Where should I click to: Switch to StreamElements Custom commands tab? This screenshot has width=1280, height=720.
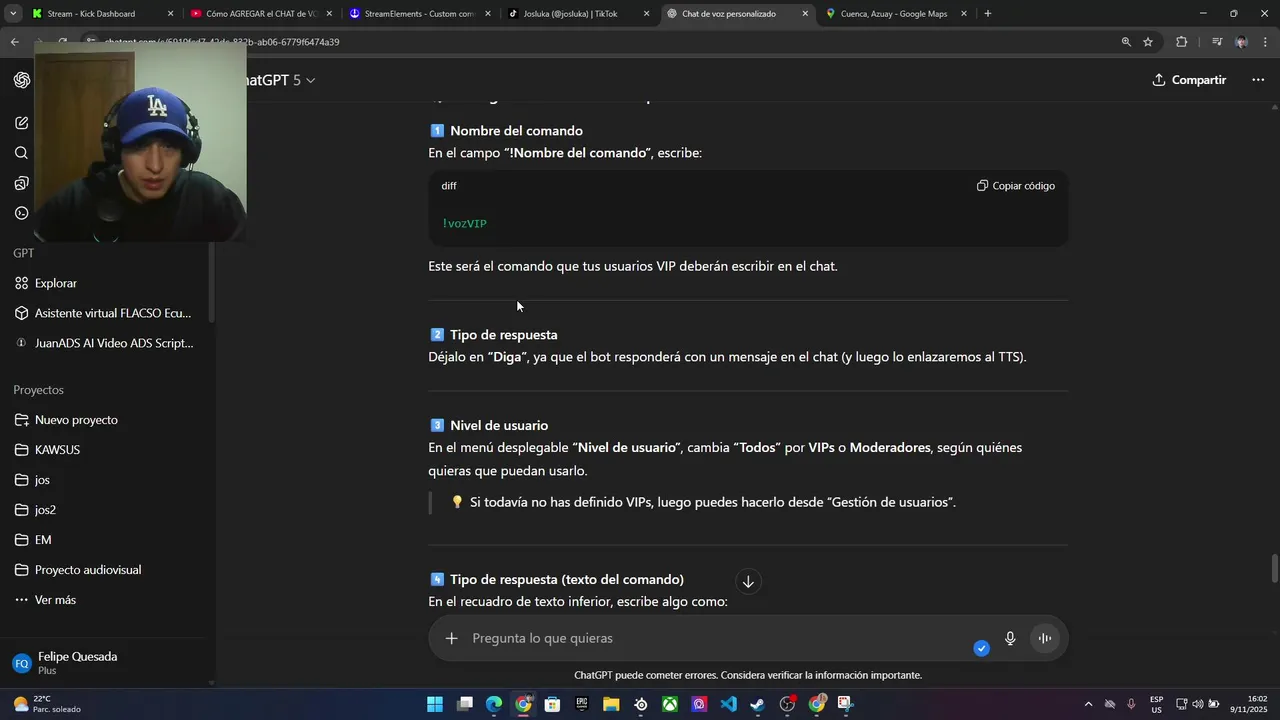point(420,14)
